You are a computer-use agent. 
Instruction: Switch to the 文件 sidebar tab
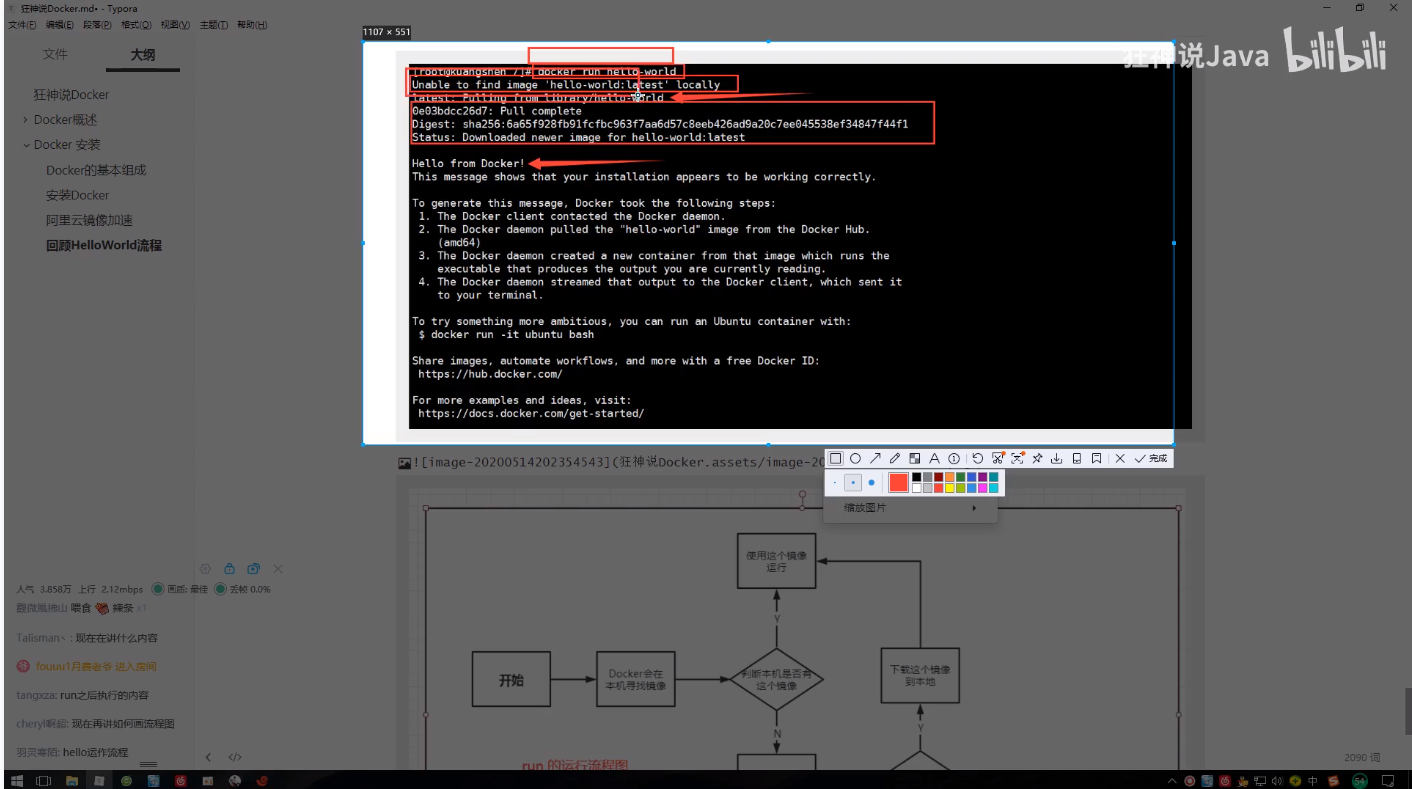(x=55, y=55)
